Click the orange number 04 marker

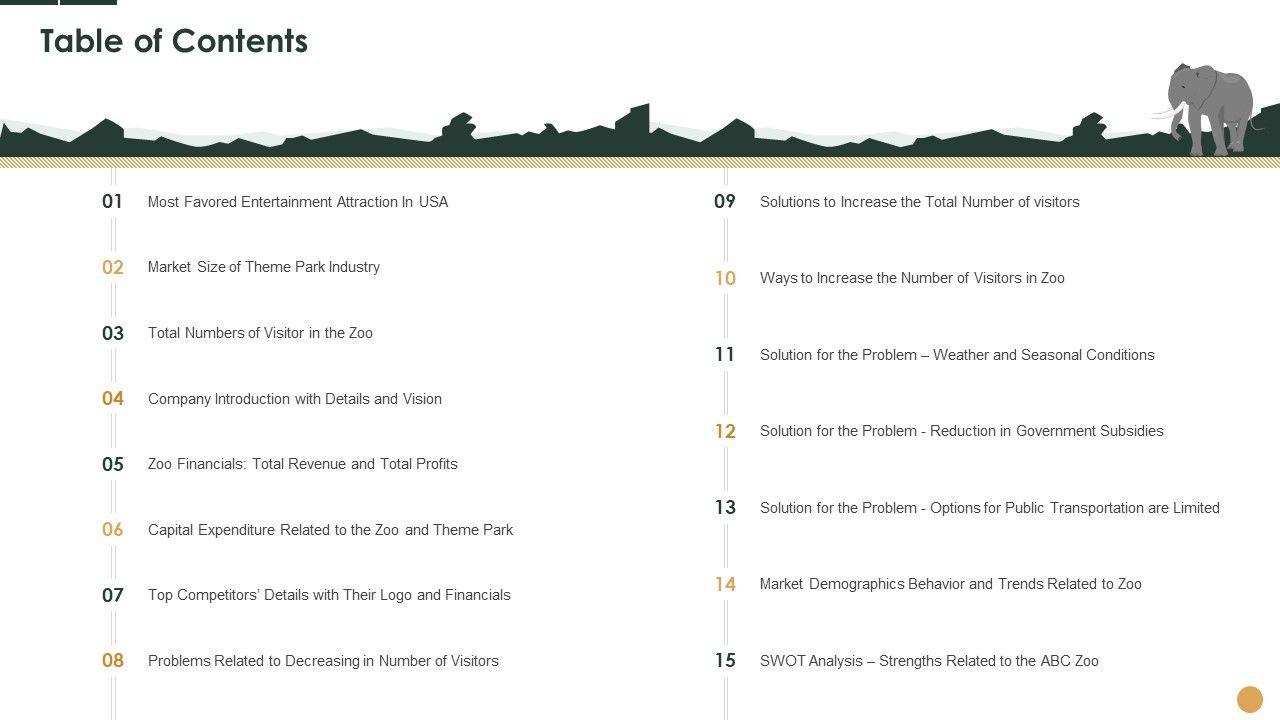113,399
